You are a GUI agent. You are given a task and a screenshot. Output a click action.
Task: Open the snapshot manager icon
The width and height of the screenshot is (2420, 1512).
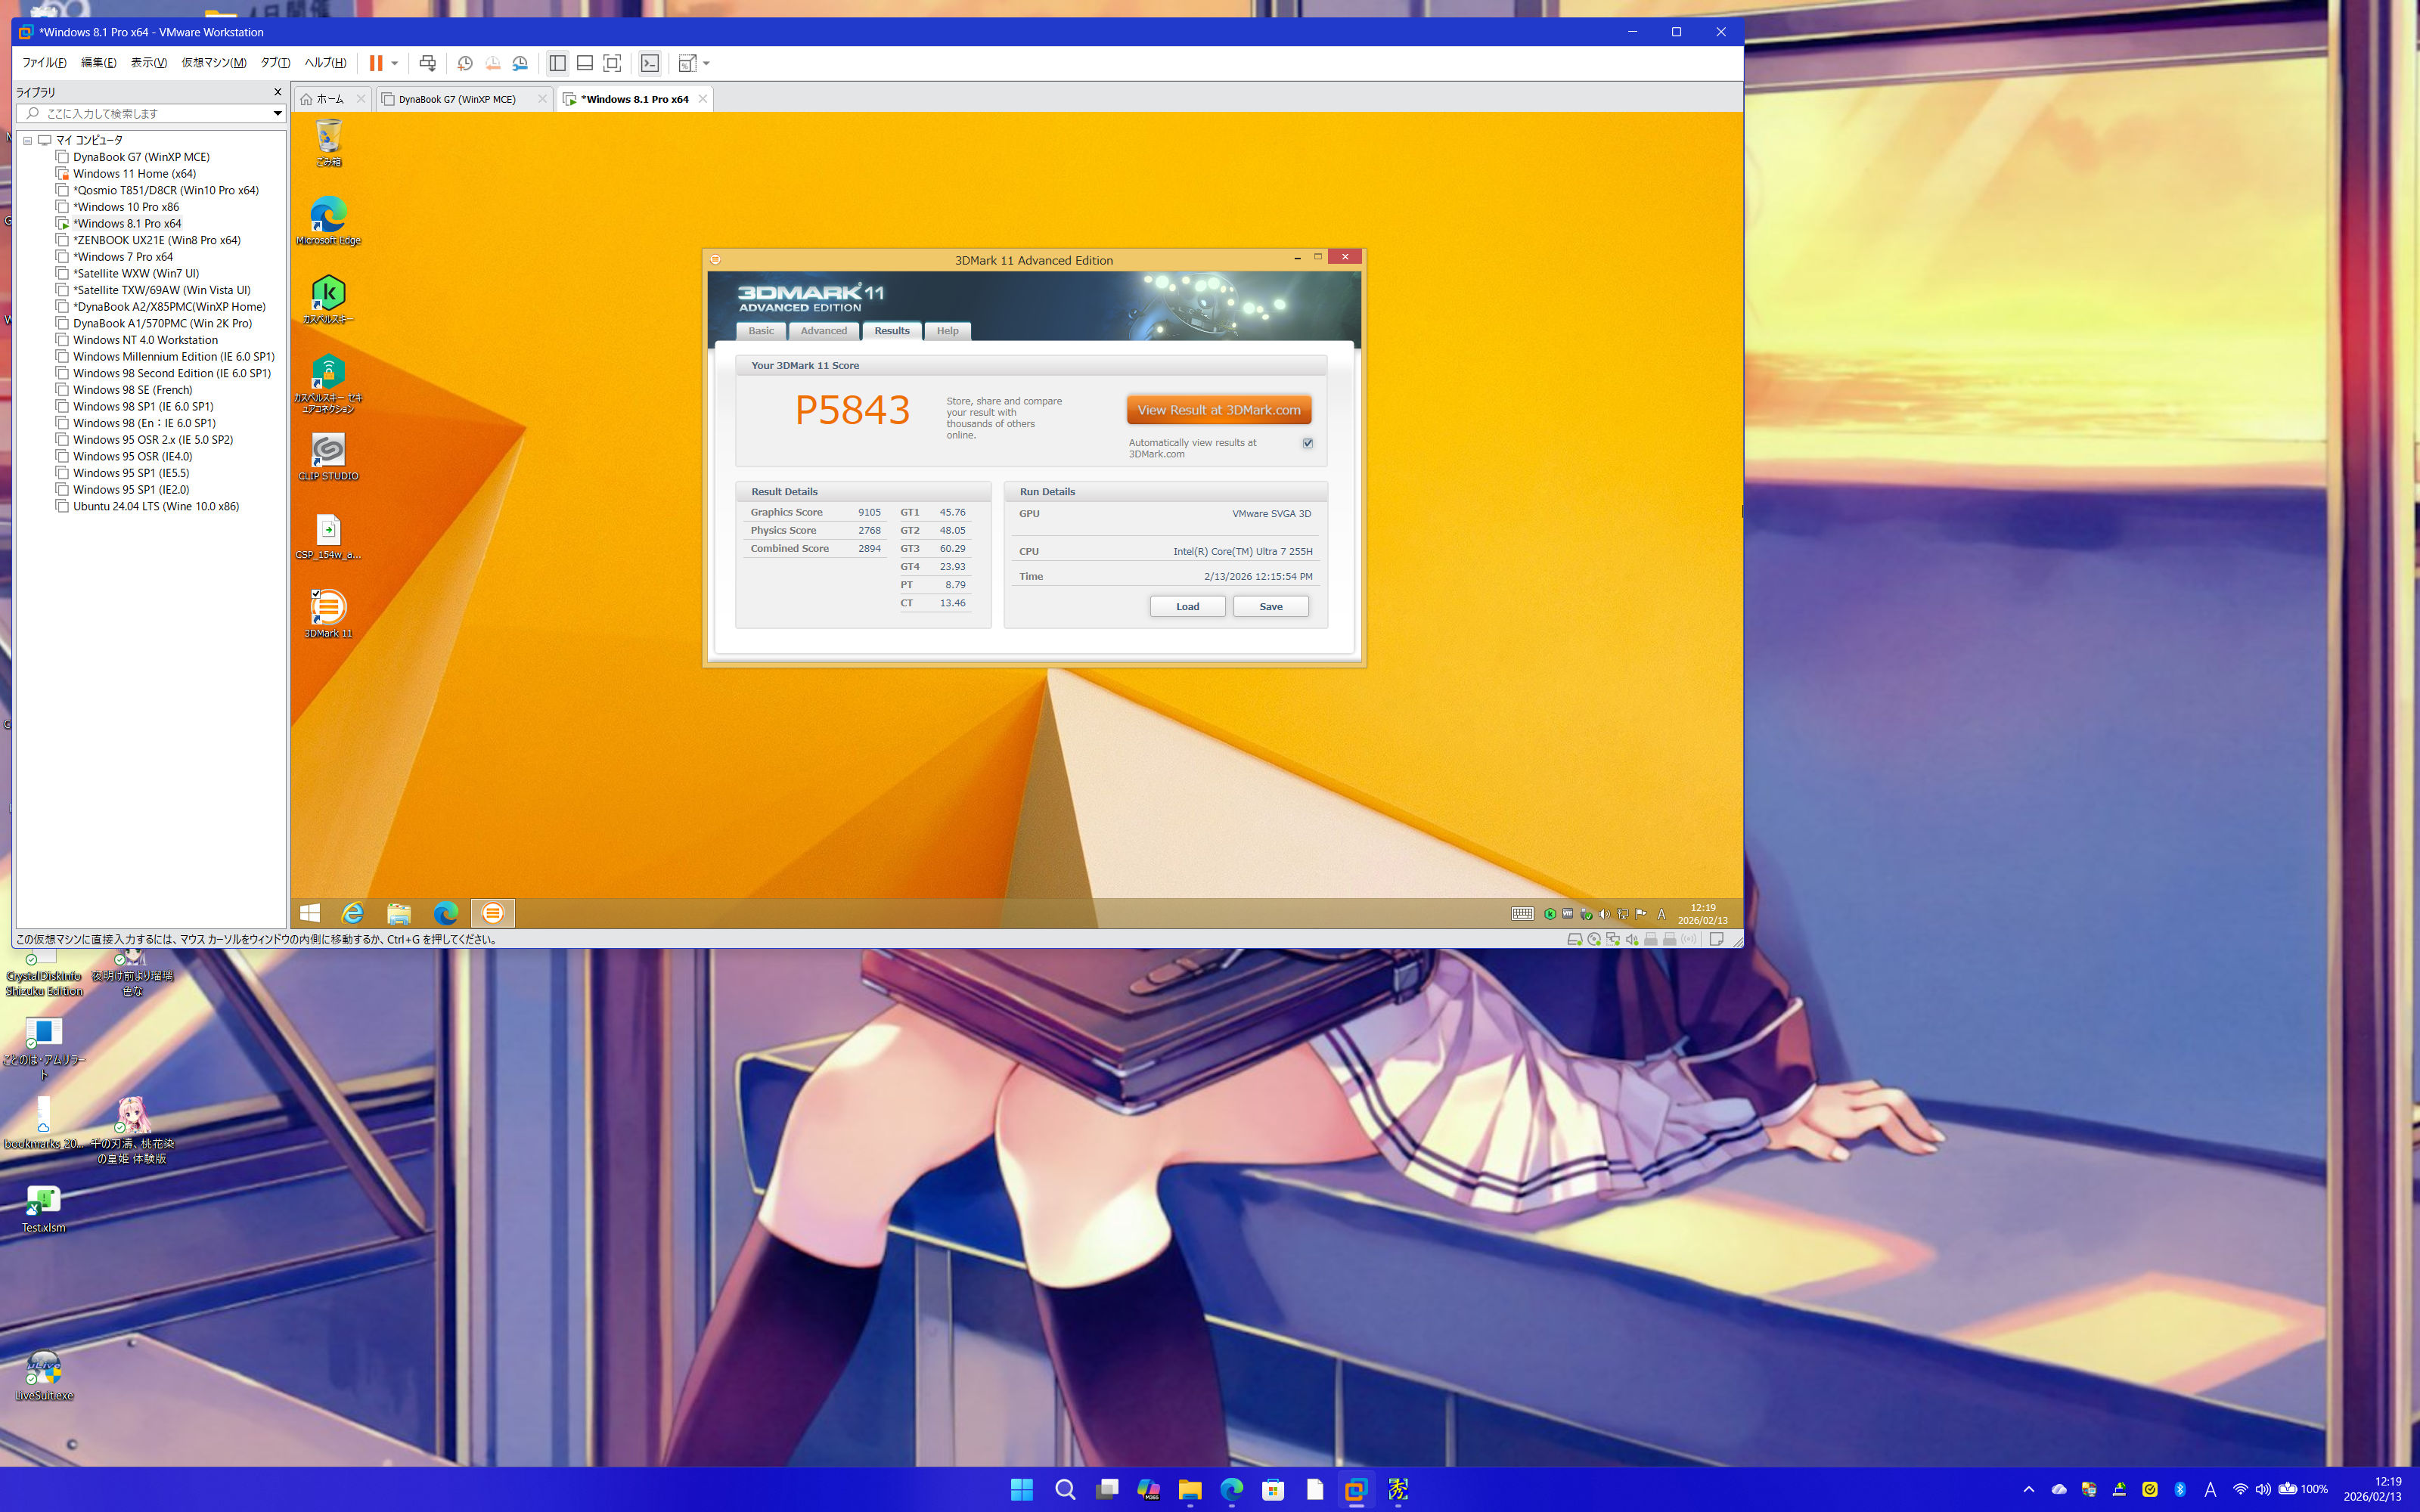coord(520,63)
